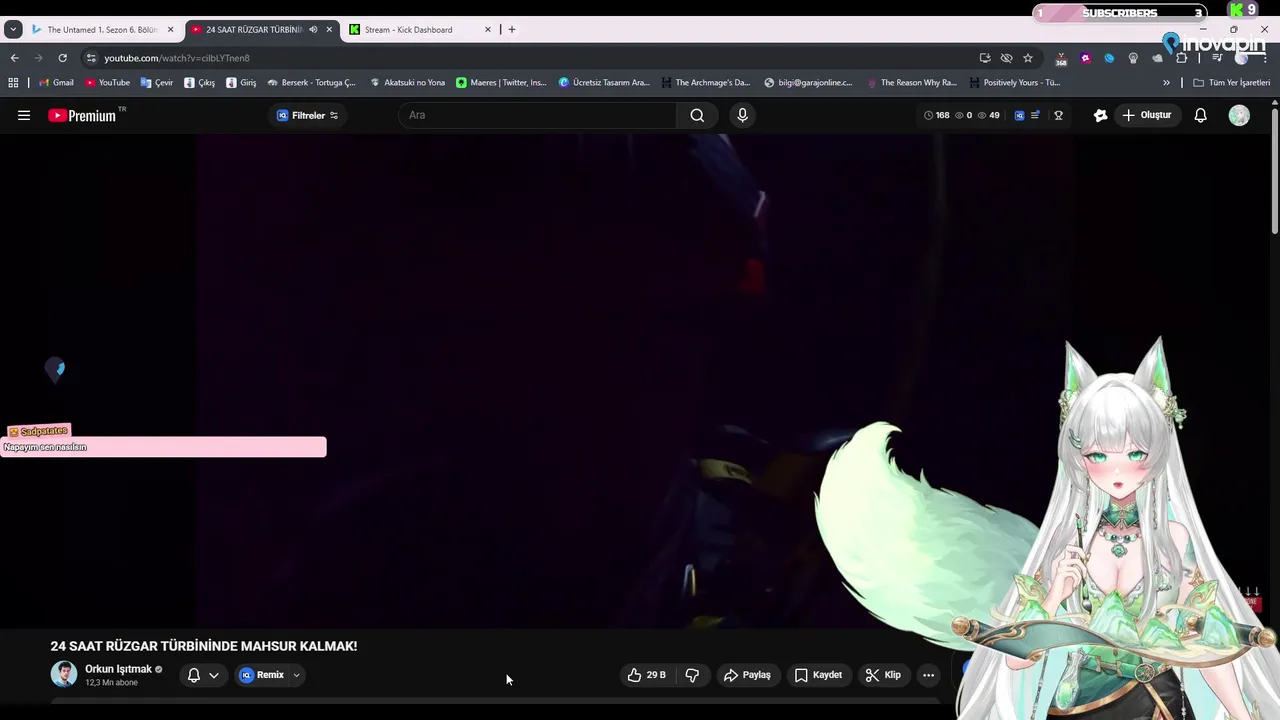
Task: Click the 168 clock stat in vidIQ bar
Action: point(936,115)
